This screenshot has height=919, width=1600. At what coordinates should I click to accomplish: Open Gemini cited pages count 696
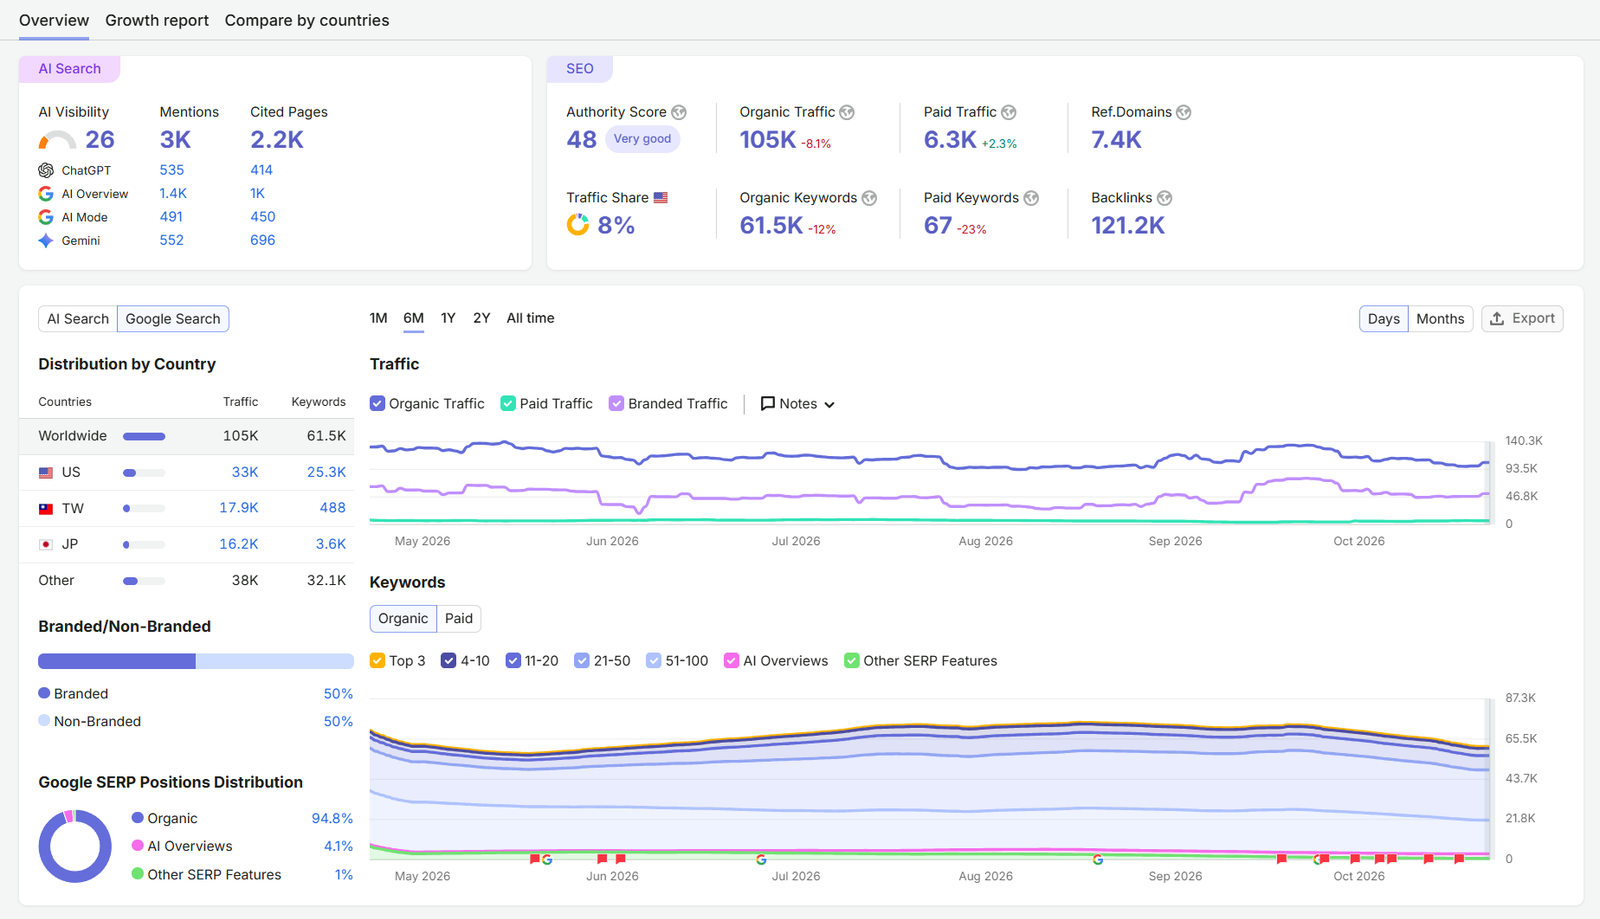click(263, 240)
